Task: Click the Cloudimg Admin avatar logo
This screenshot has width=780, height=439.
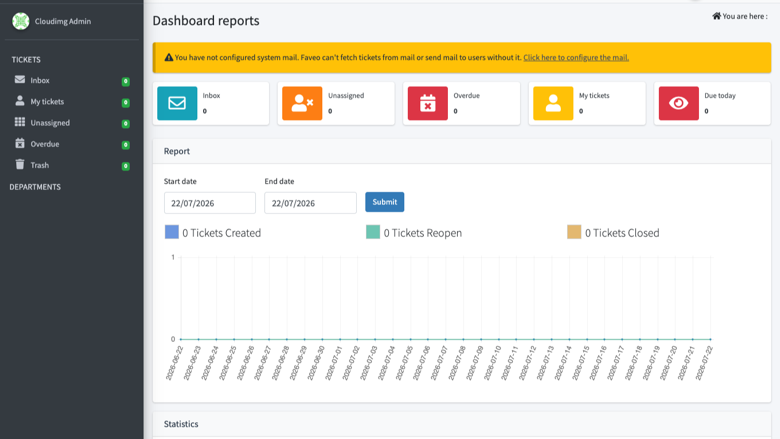Action: 21,21
